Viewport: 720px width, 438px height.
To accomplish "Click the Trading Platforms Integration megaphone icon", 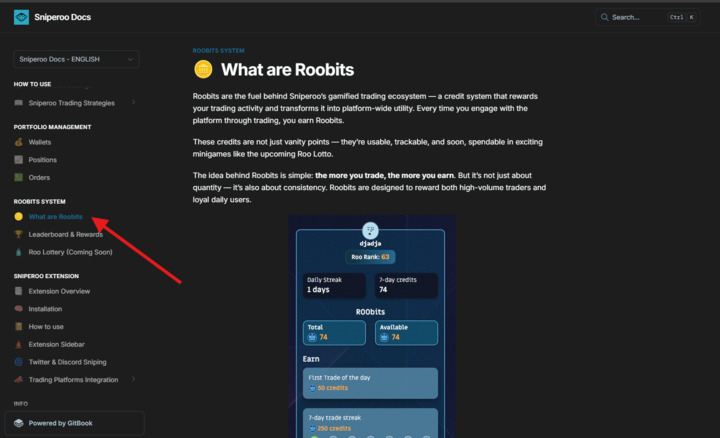I will click(x=18, y=380).
